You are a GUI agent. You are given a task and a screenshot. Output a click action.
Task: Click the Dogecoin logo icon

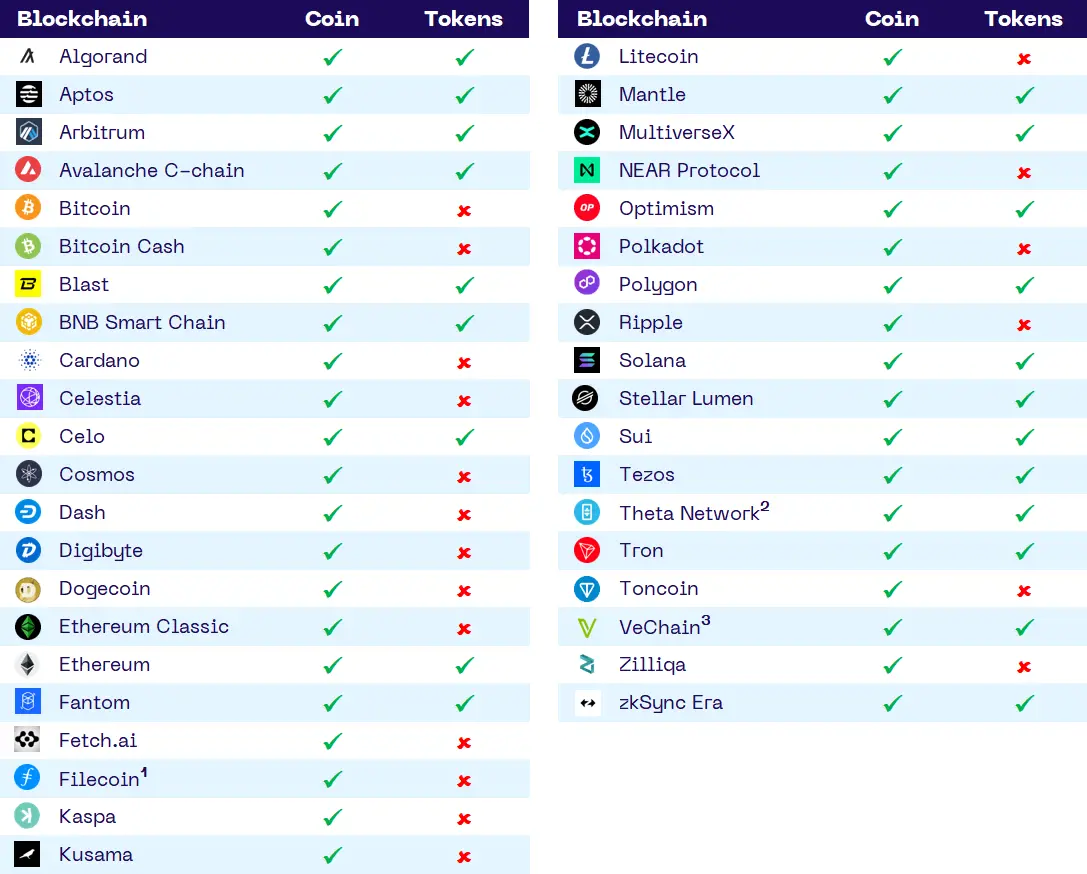[28, 589]
